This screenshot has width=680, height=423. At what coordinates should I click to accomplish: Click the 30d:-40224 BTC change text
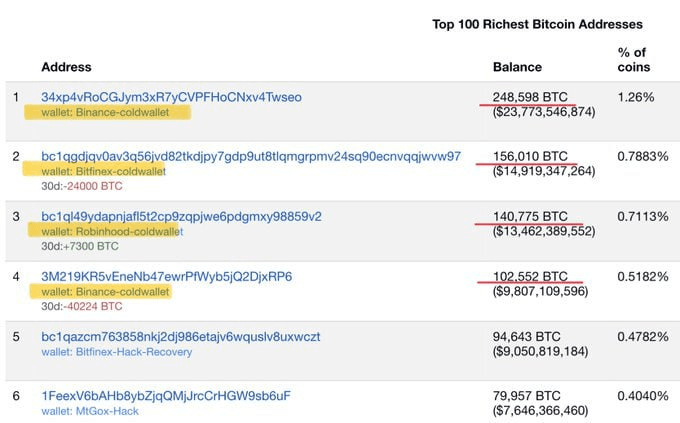click(x=82, y=306)
